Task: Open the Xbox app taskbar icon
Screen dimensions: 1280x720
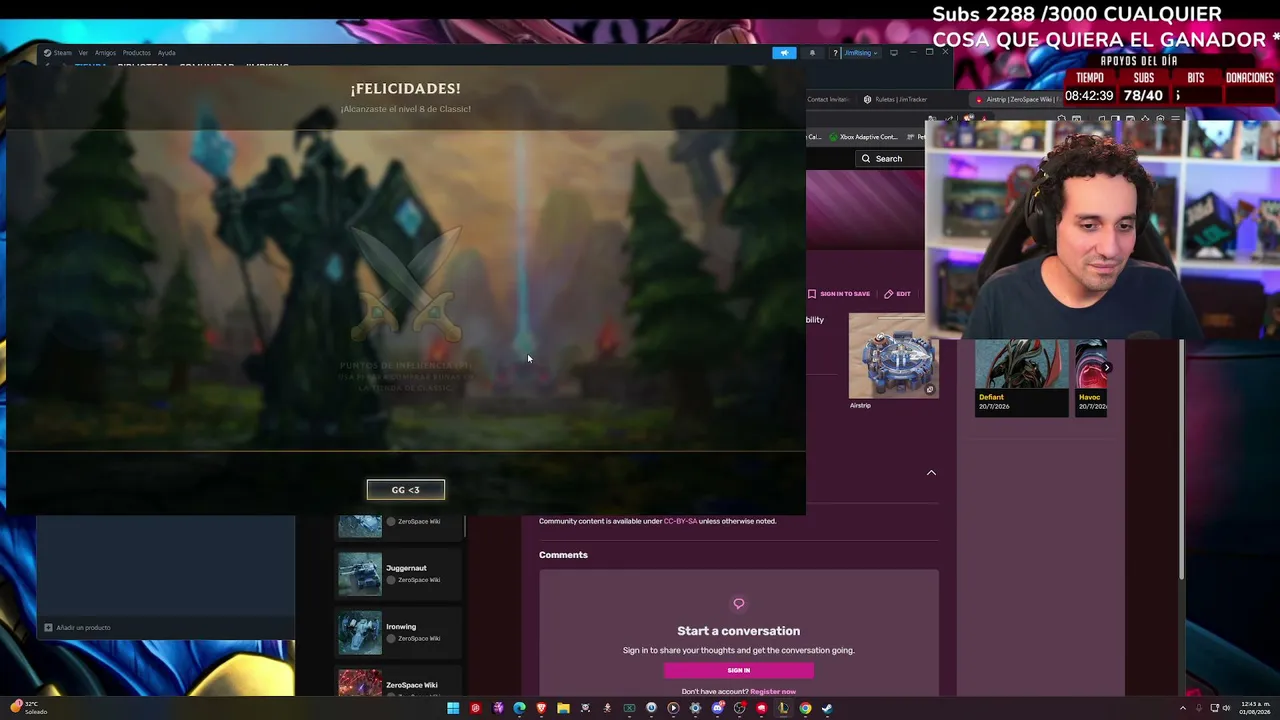Action: tap(629, 708)
